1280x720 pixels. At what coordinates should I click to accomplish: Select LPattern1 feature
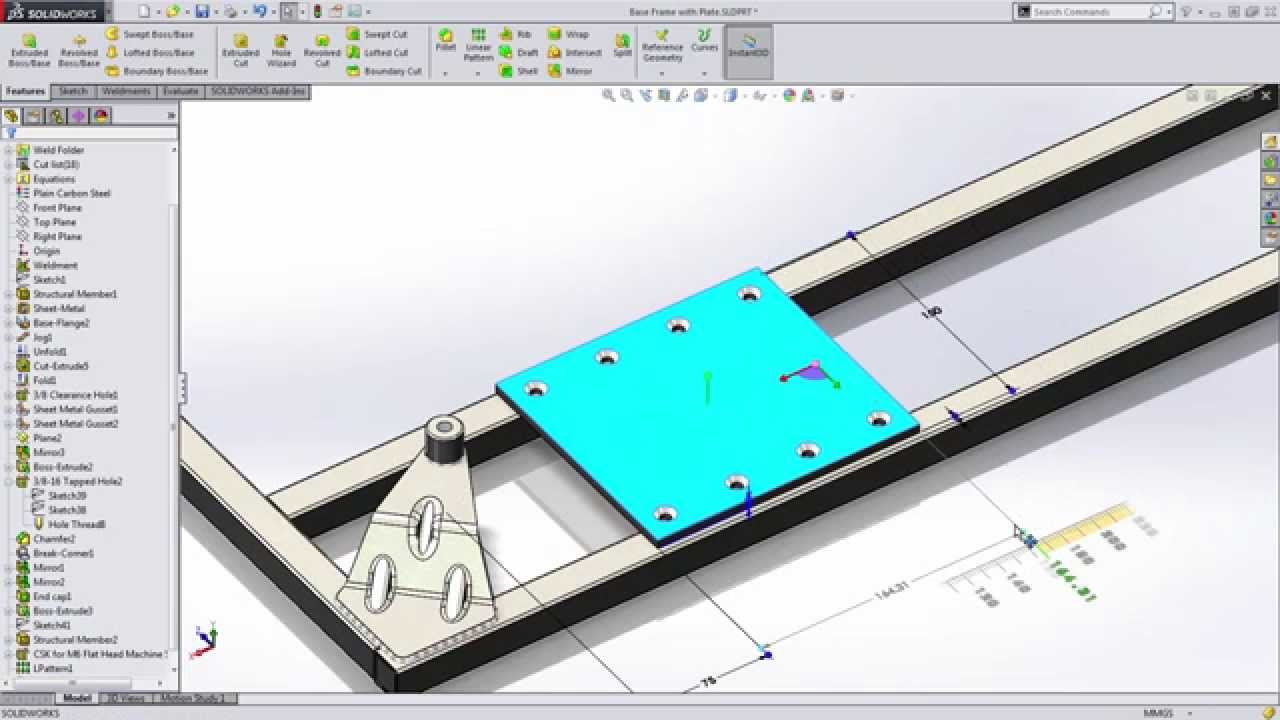(x=53, y=669)
